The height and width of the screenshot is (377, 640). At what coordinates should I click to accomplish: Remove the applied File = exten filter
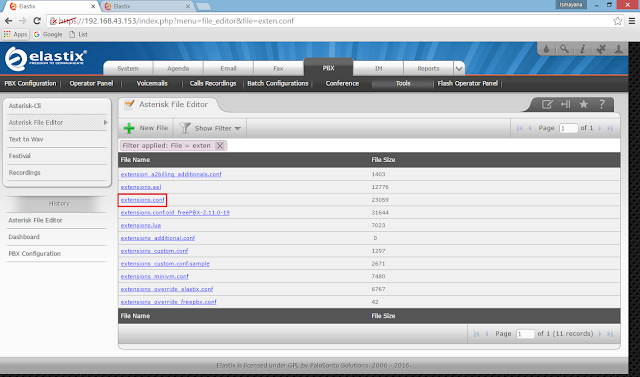pos(220,146)
